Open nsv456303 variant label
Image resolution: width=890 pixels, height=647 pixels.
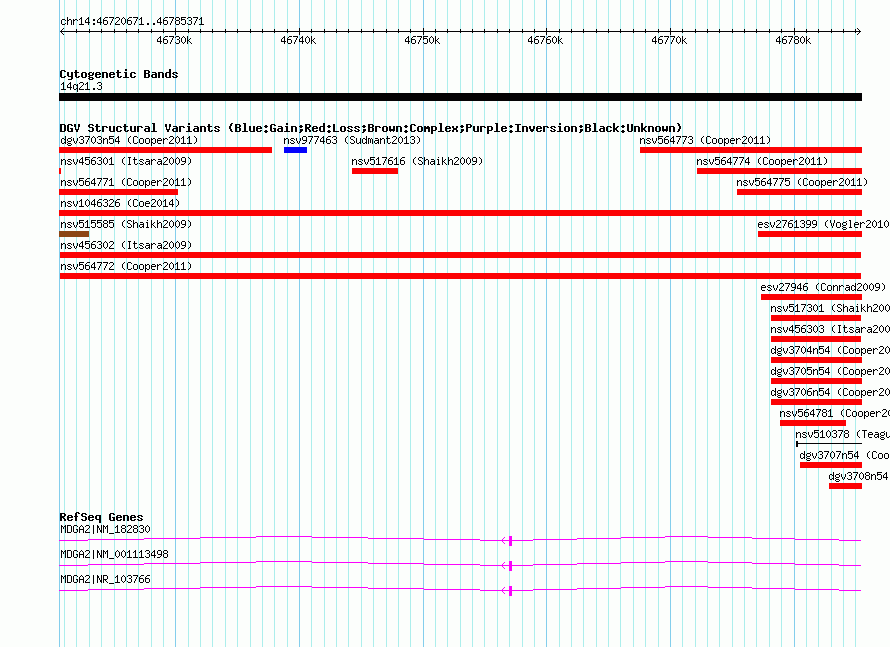(830, 329)
